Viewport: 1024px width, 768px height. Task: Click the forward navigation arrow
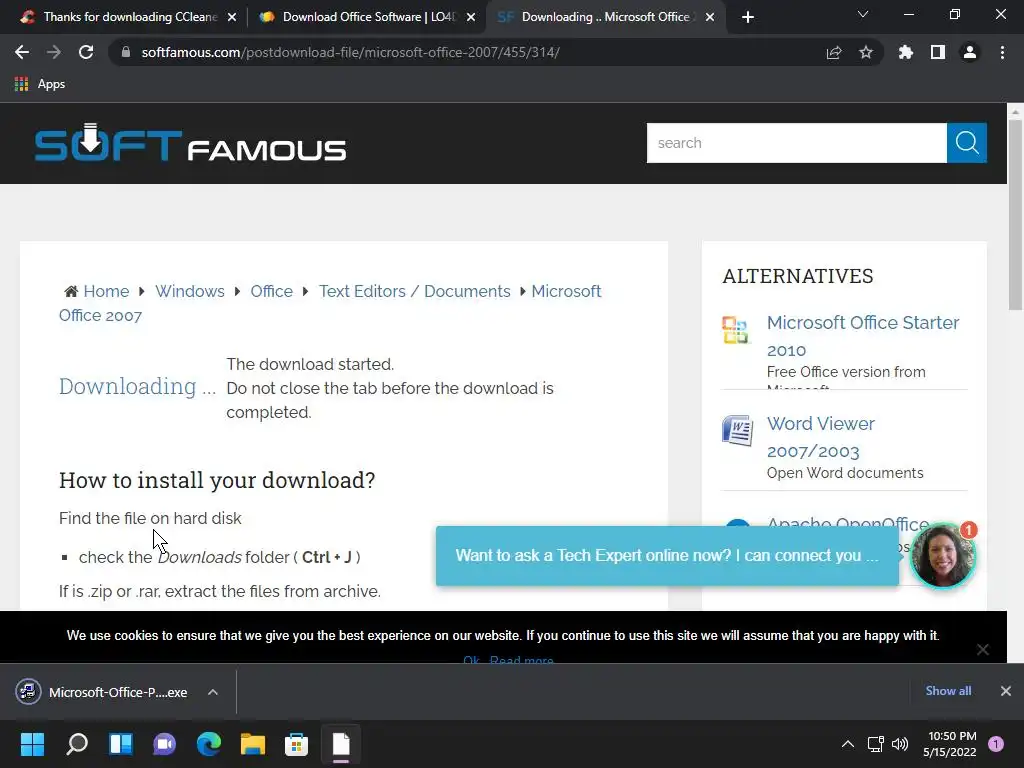click(x=54, y=52)
